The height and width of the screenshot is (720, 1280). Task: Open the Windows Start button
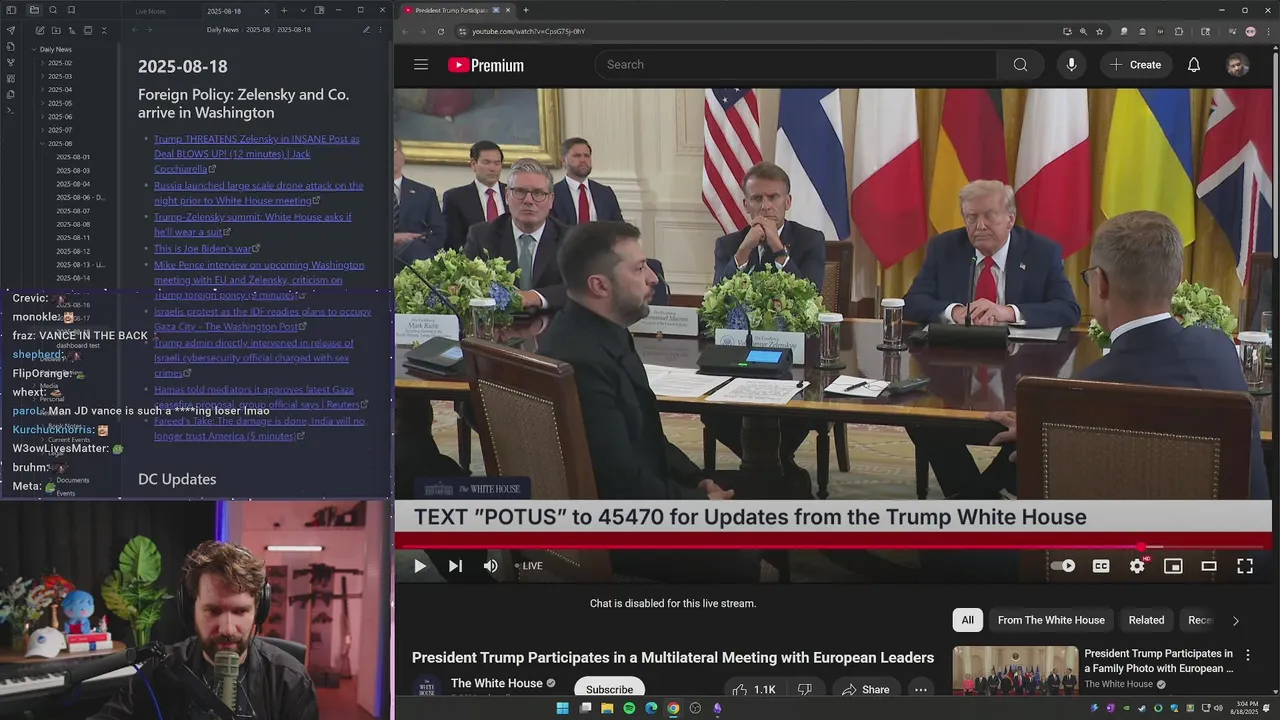point(563,708)
